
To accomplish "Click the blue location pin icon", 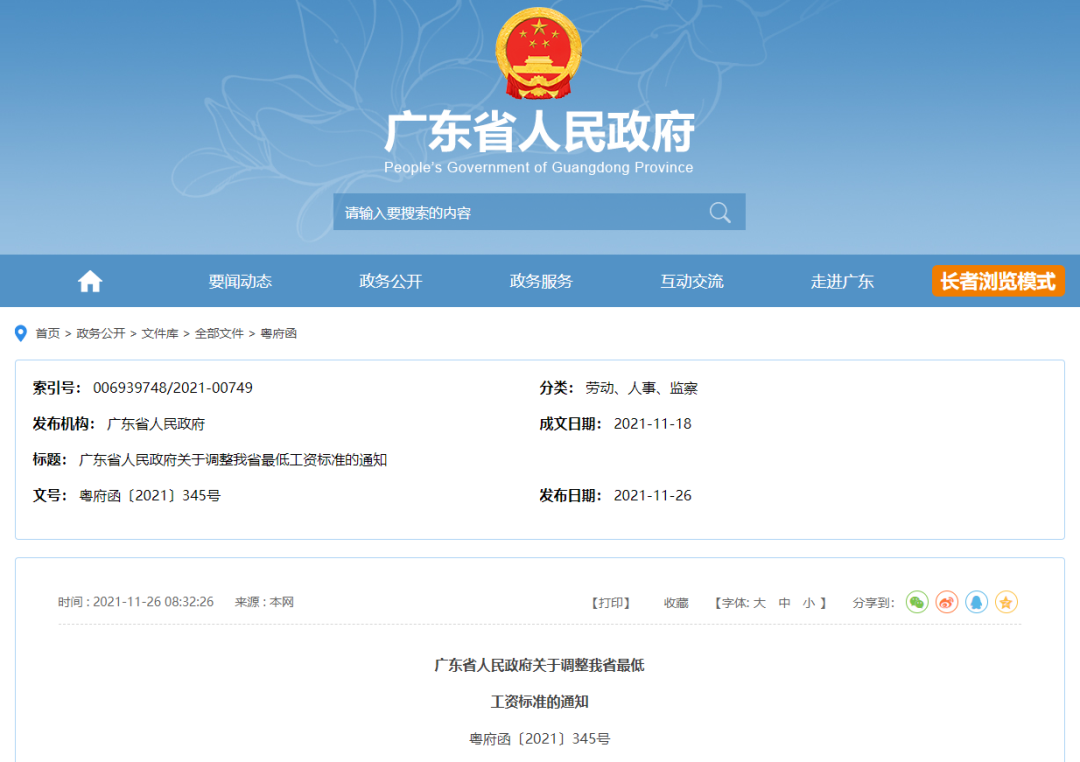I will pos(21,333).
